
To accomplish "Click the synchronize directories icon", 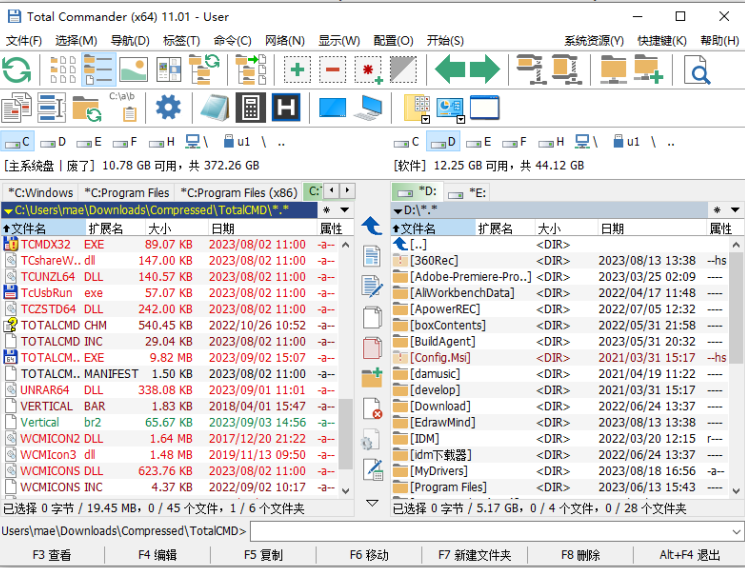I will point(87,108).
